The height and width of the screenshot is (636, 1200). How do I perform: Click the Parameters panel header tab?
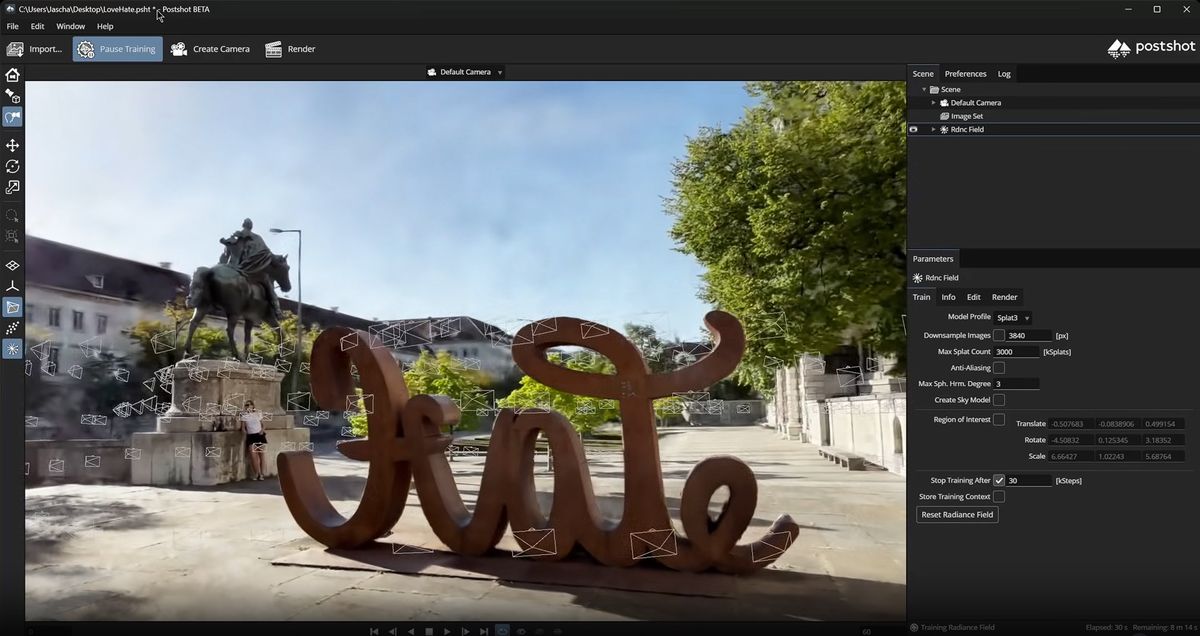point(933,259)
